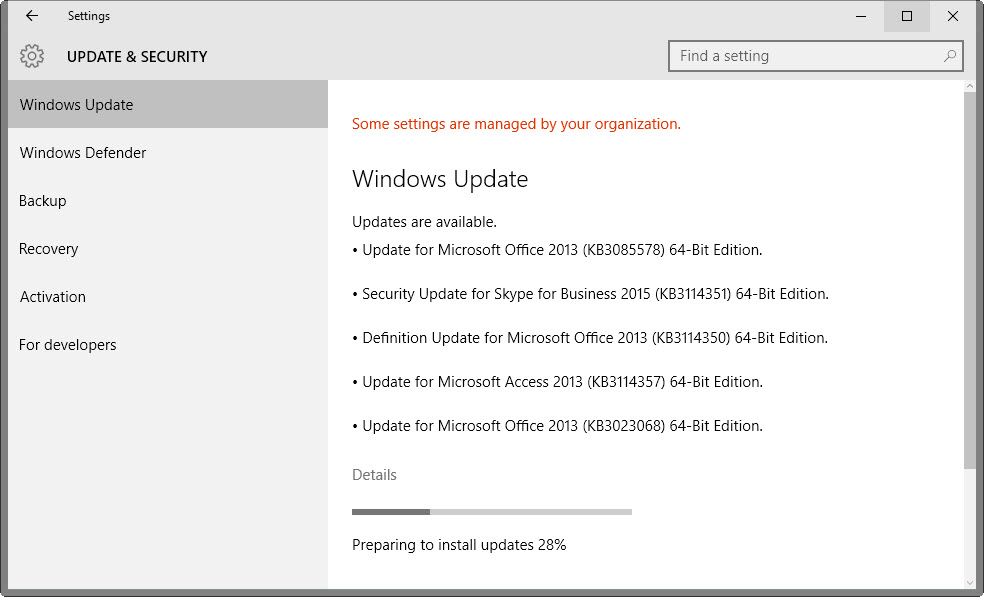Click the Skype for Business KB3114351 update
Screen dimensions: 984x597
pyautogui.click(x=591, y=294)
